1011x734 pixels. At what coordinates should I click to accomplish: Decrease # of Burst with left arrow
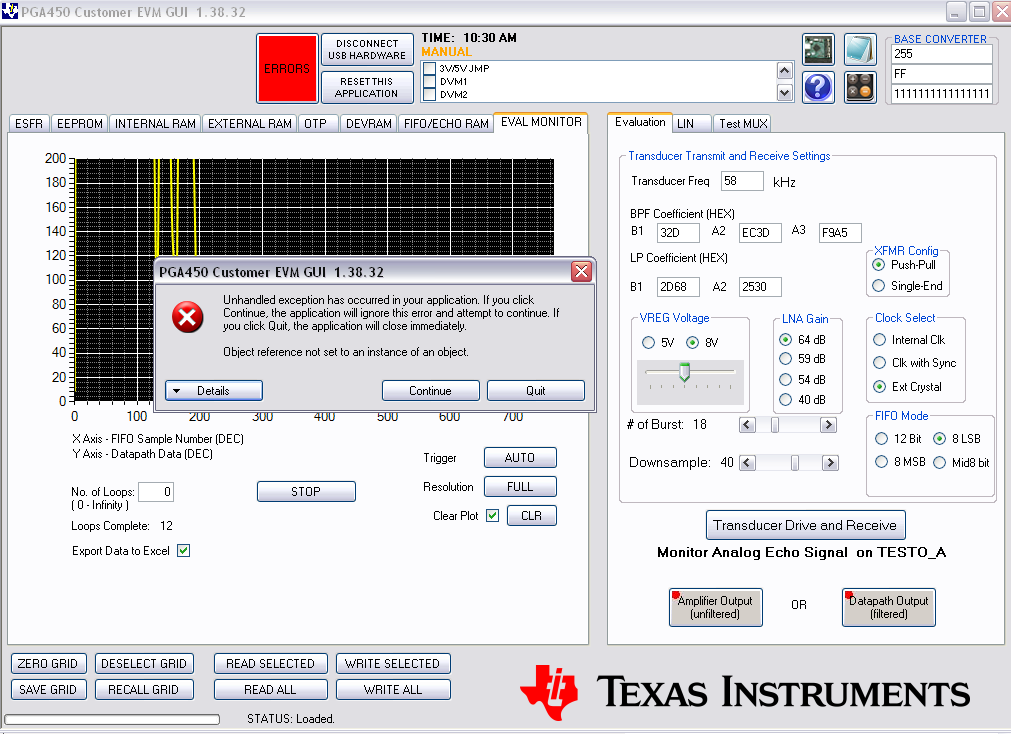747,424
